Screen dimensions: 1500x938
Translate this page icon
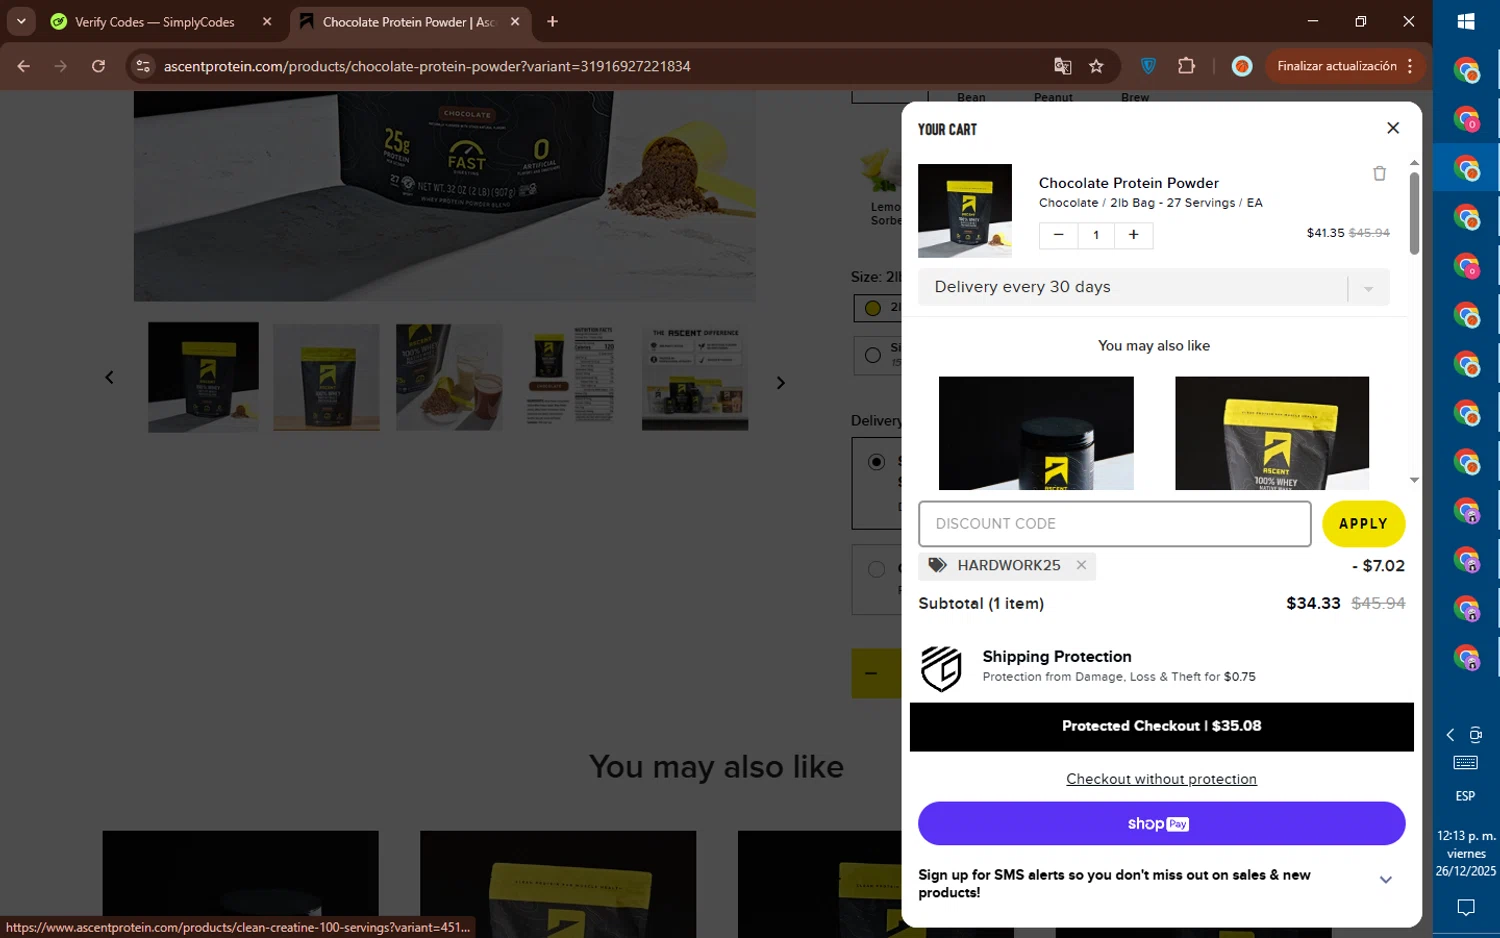click(x=1062, y=66)
